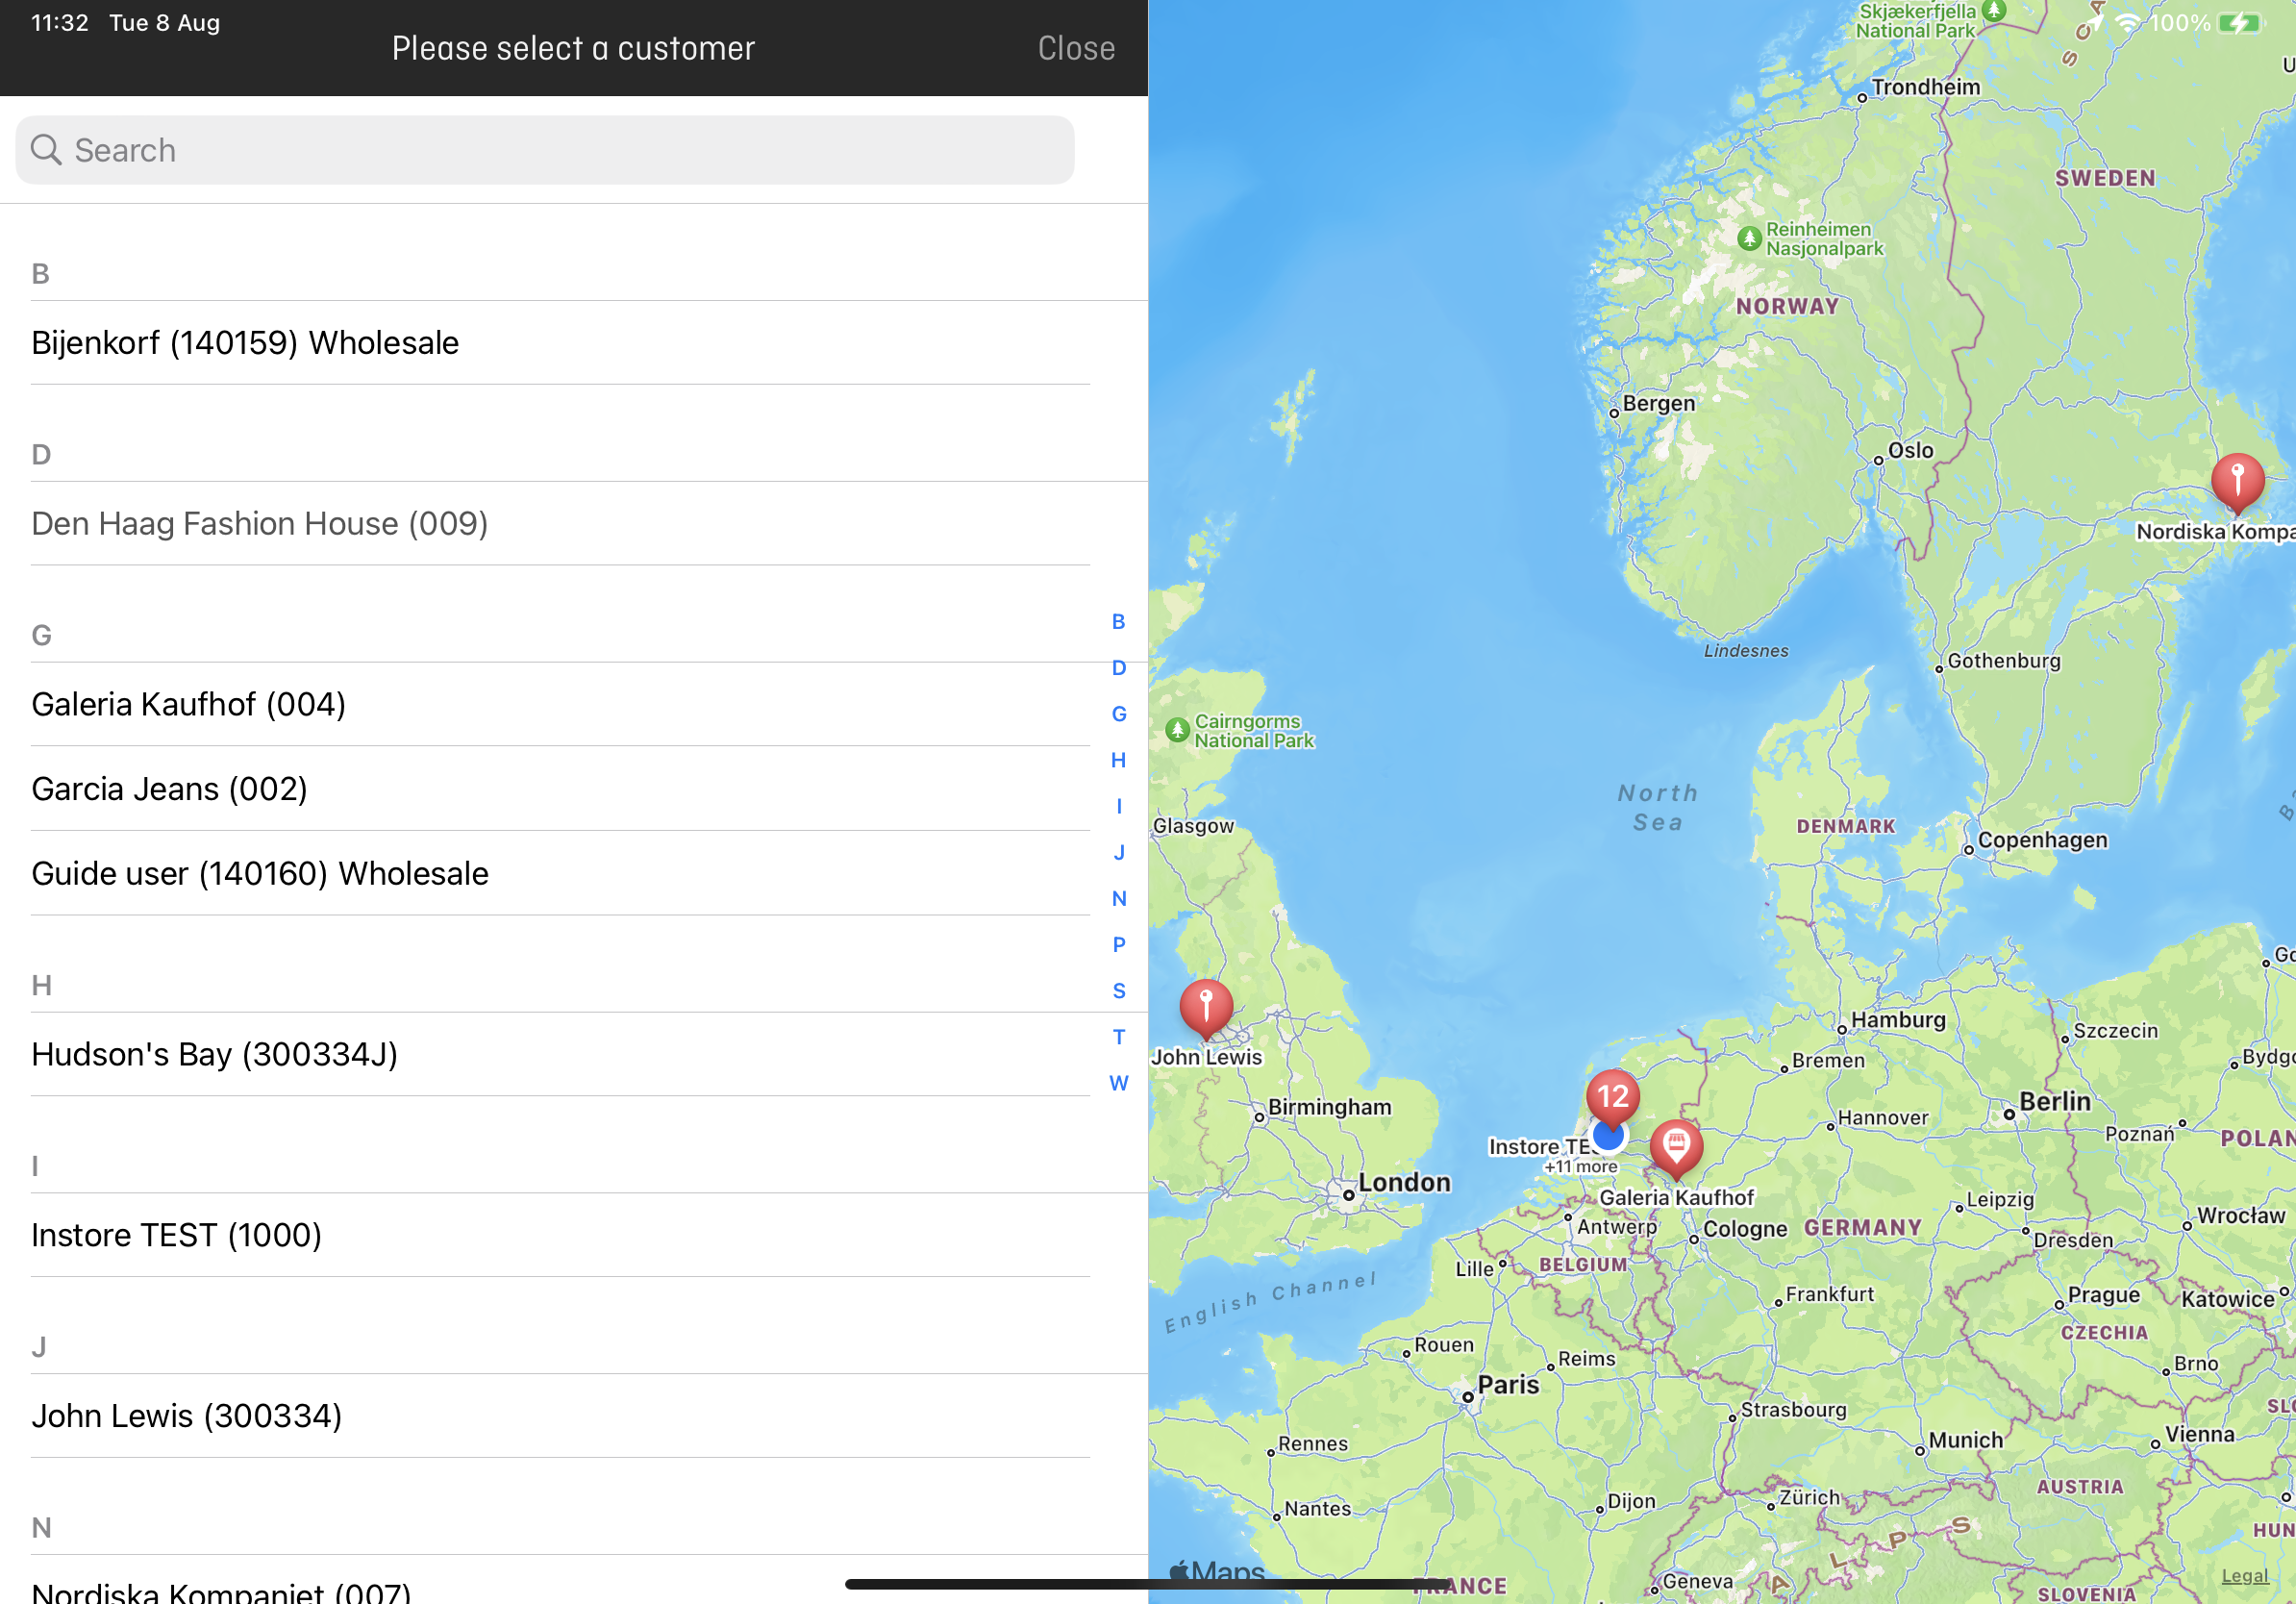Close the customer selection panel
The width and height of the screenshot is (2296, 1604).
(x=1076, y=48)
